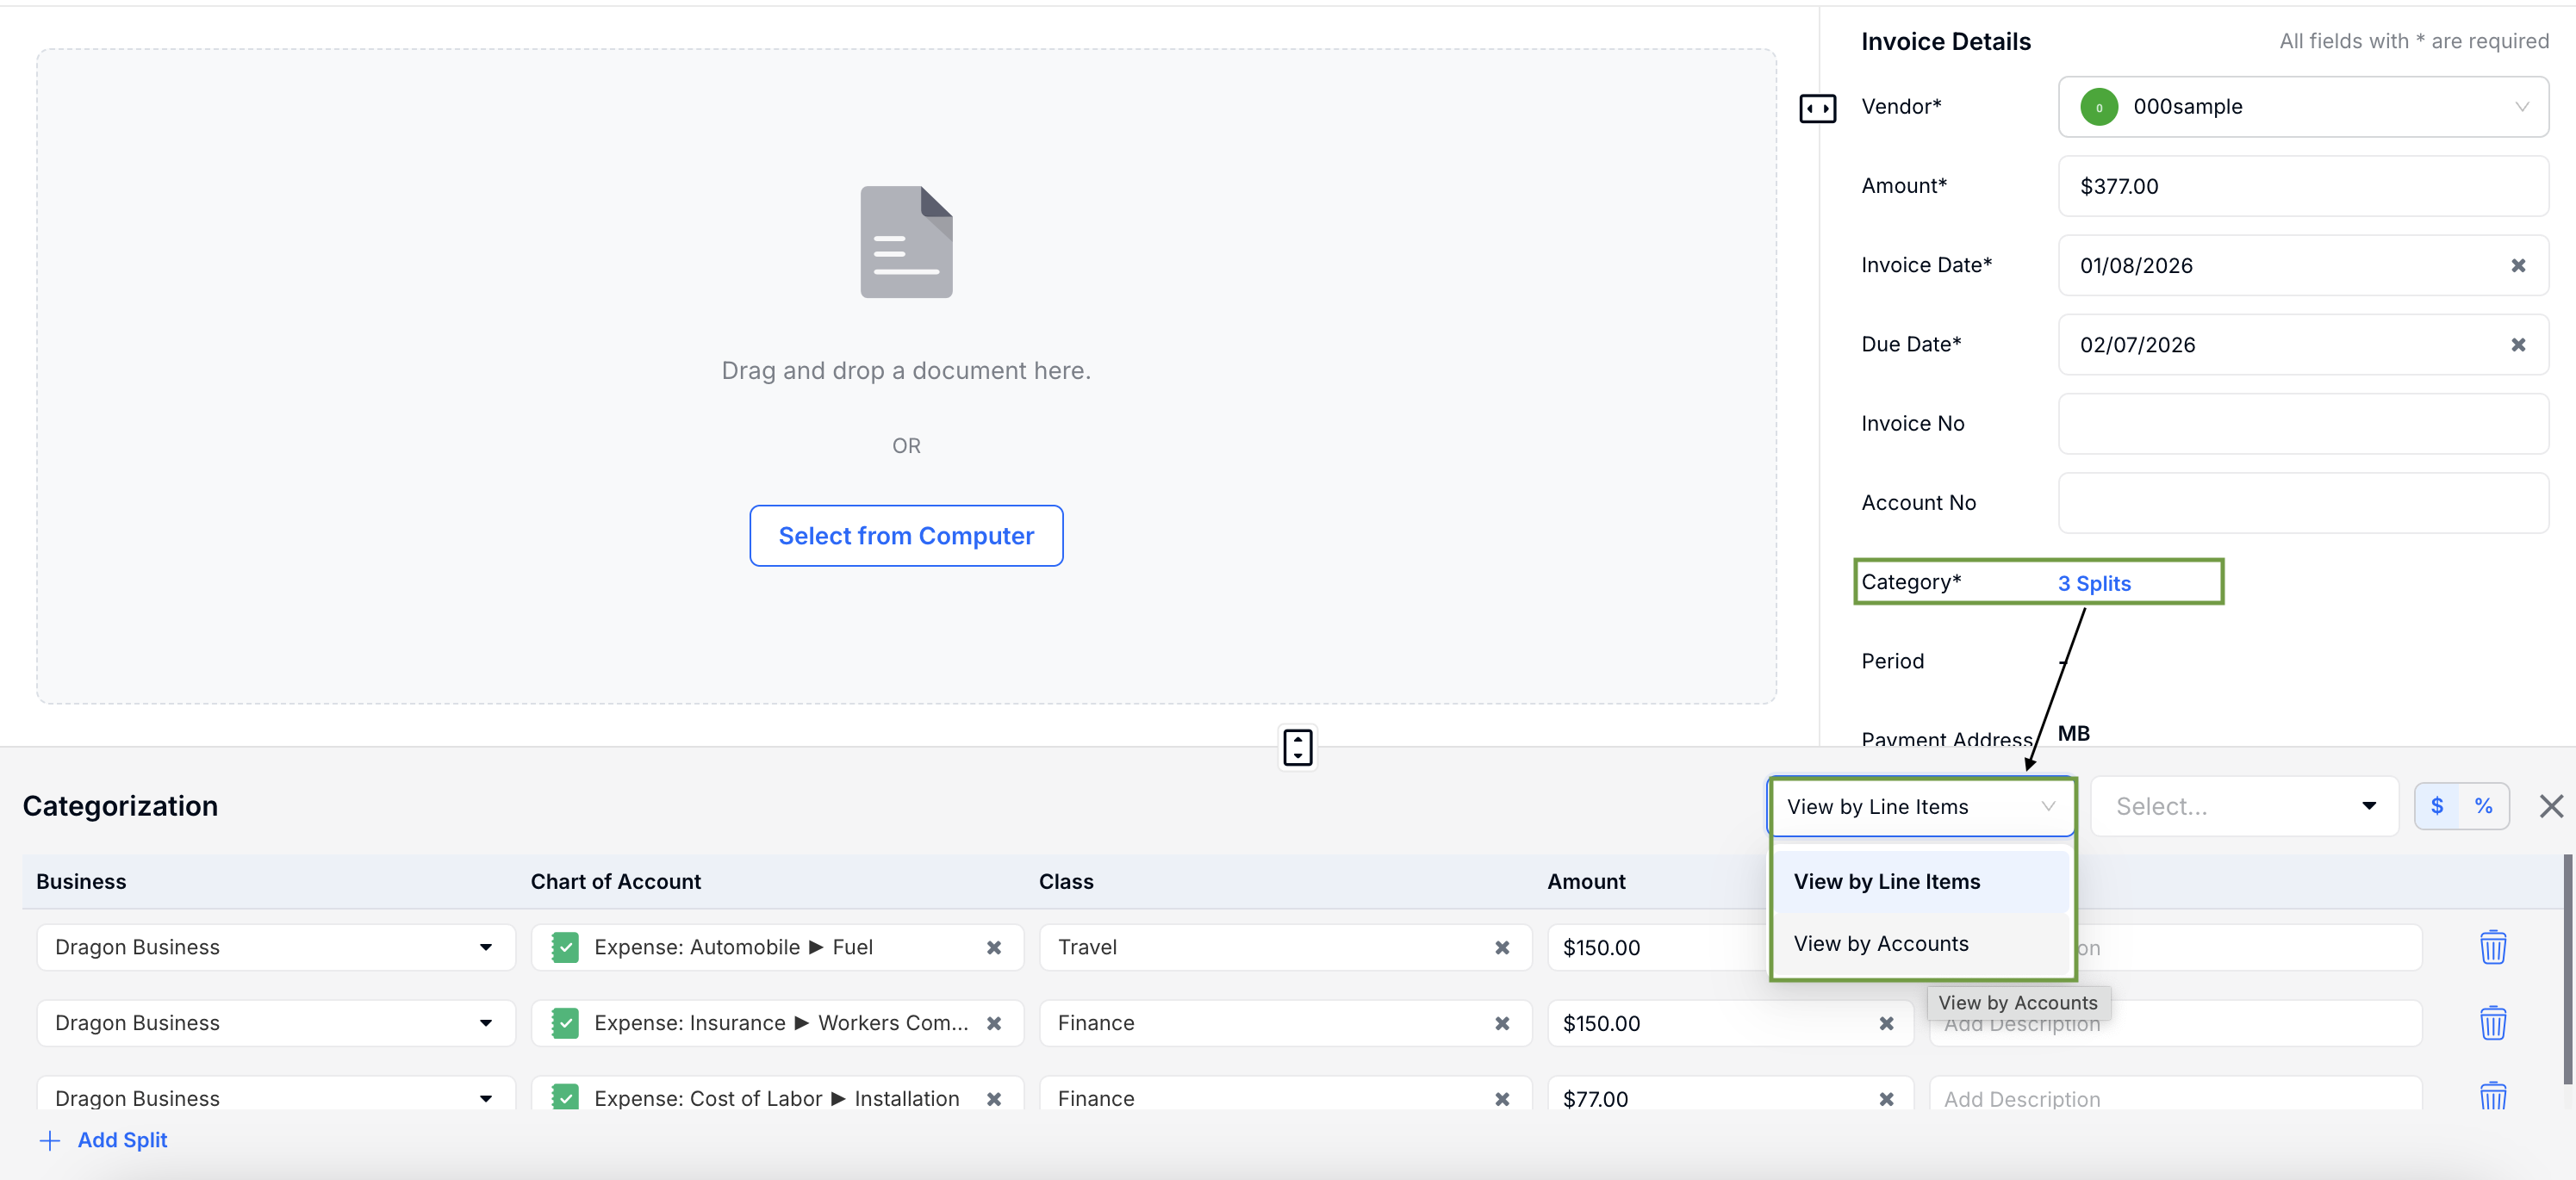Viewport: 2576px width, 1180px height.
Task: Clear the Due Date field
Action: click(2518, 345)
